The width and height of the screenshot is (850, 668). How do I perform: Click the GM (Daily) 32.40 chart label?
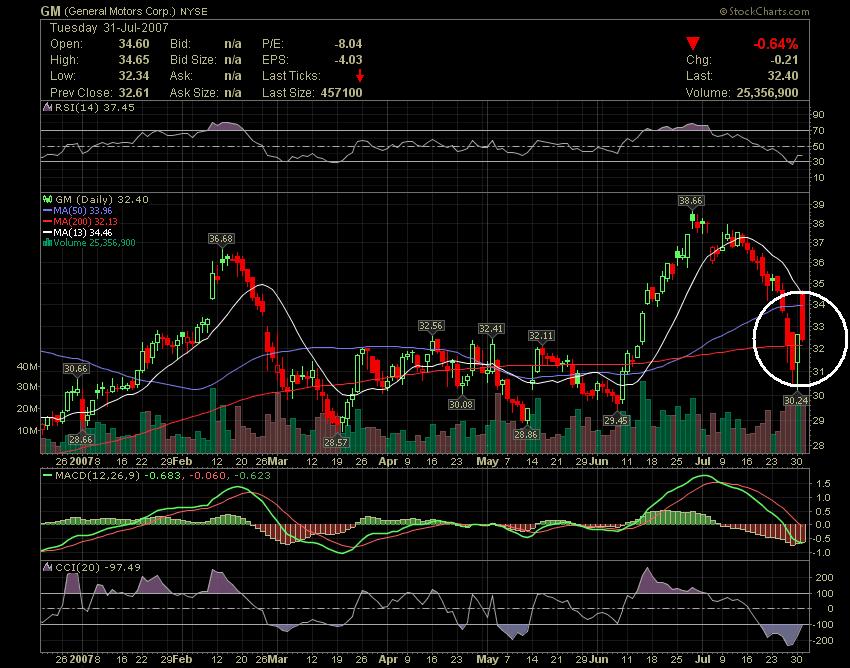[102, 200]
